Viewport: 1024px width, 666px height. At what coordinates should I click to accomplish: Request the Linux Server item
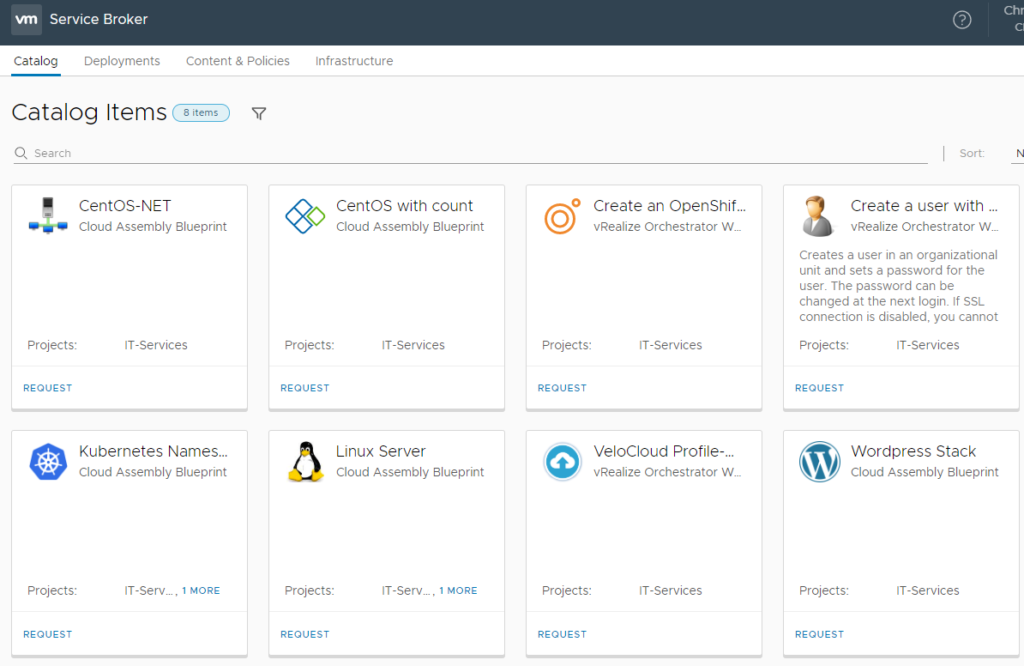(x=305, y=634)
